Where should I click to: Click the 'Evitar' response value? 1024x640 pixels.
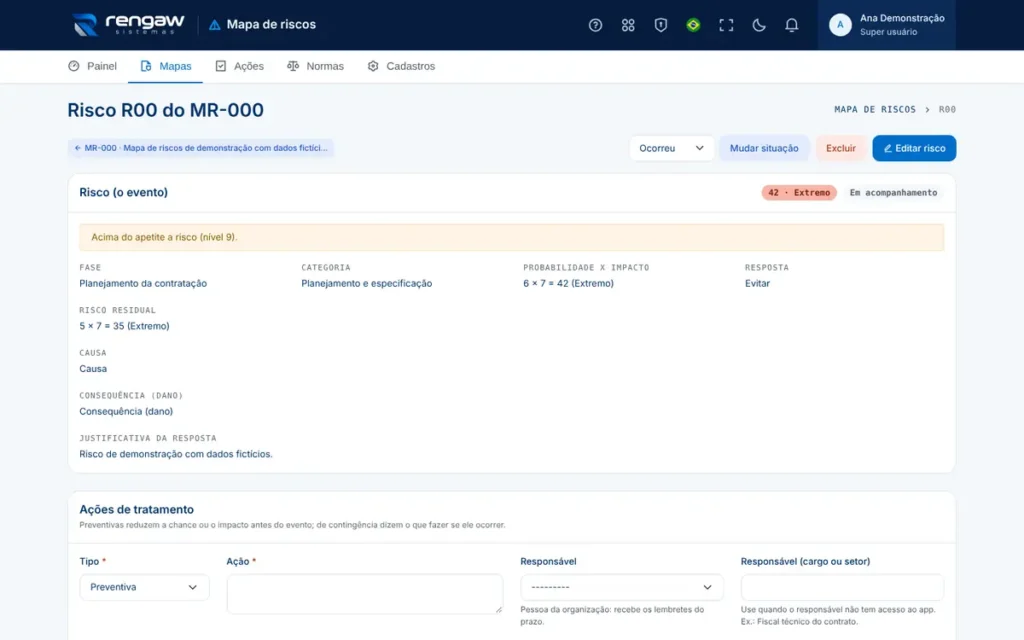click(757, 283)
